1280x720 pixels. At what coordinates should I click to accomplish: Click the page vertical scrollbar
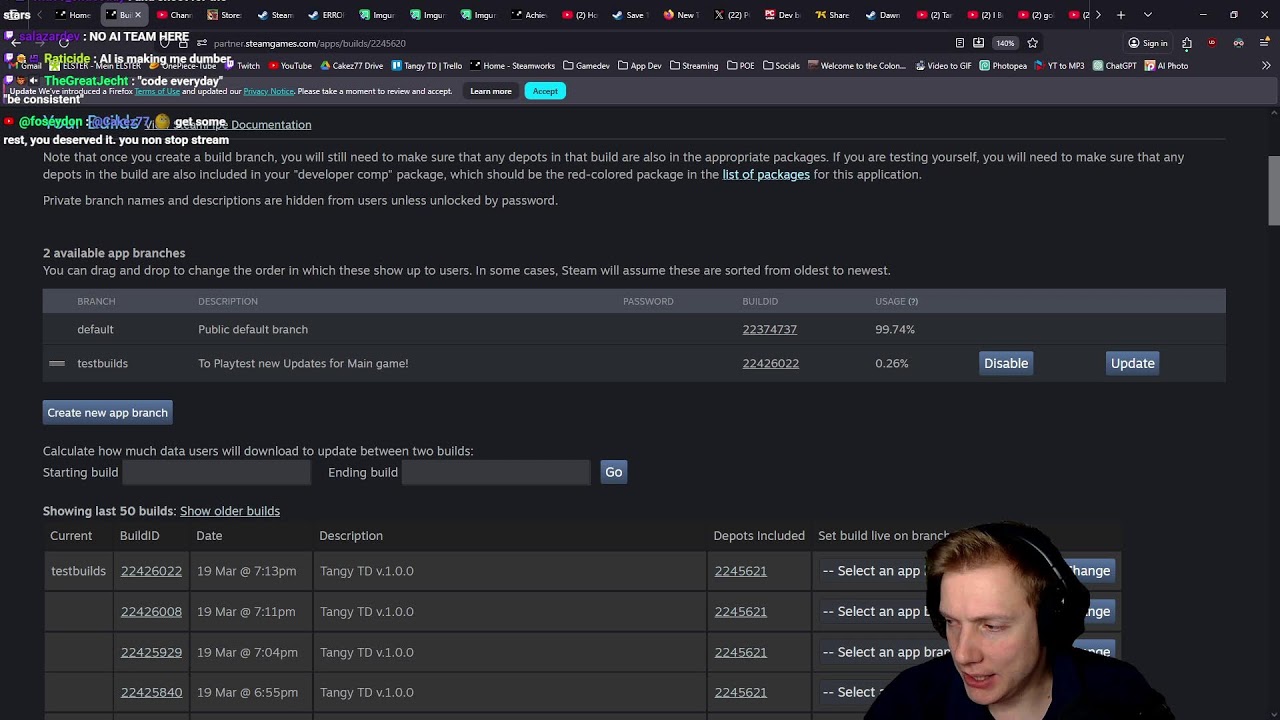(1274, 190)
